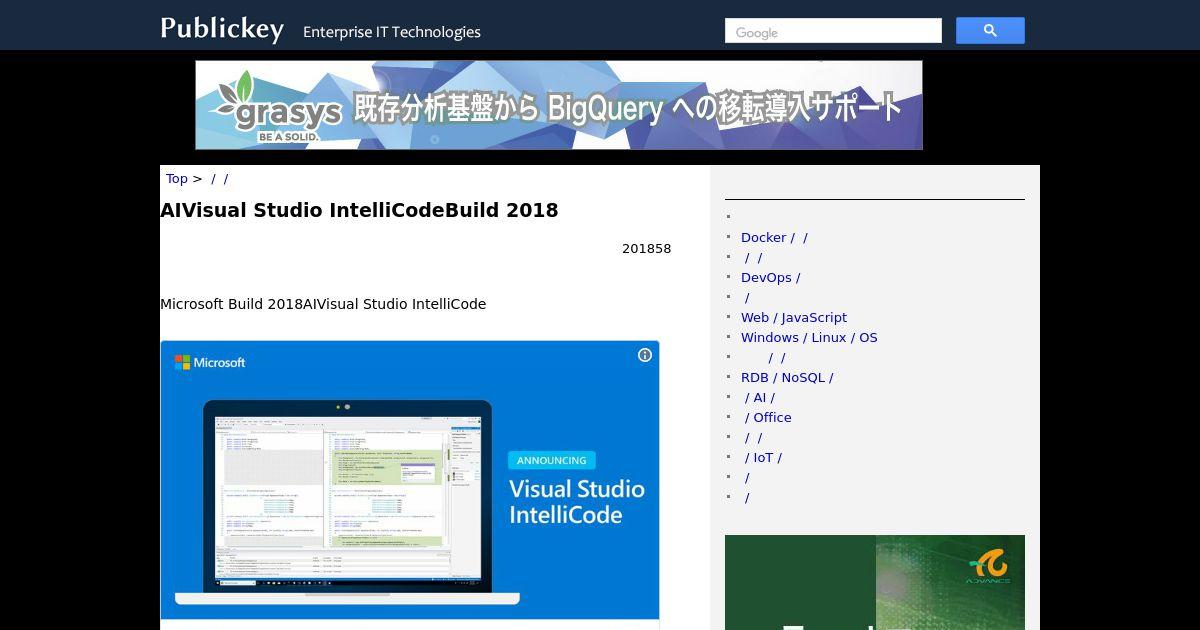Click the Top breadcrumb link
Image resolution: width=1200 pixels, height=630 pixels.
pos(177,179)
